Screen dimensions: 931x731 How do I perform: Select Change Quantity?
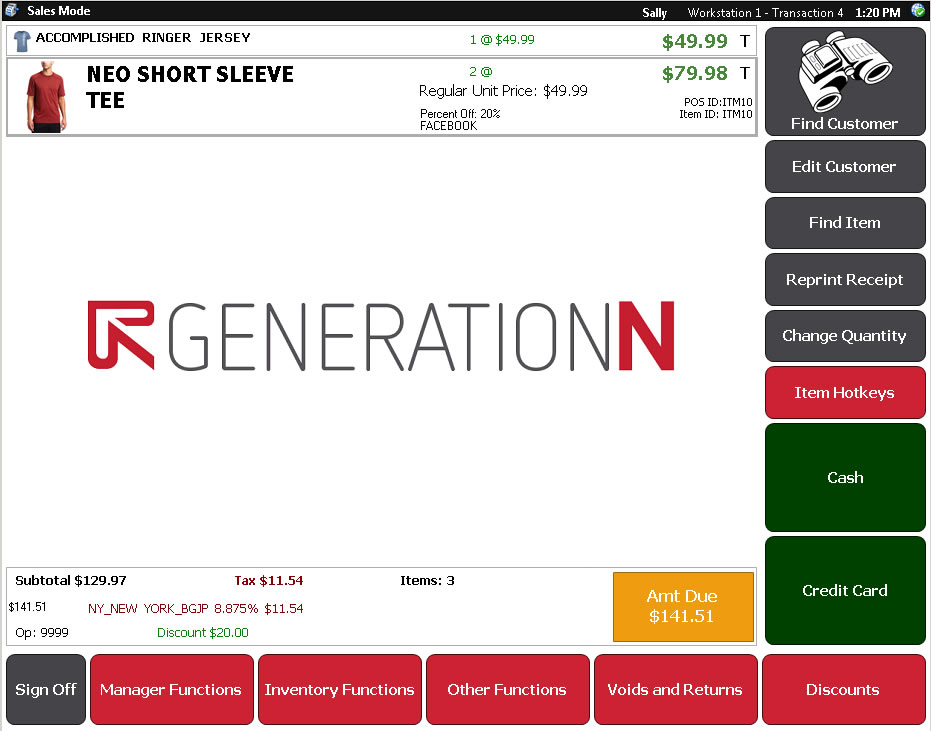(845, 336)
